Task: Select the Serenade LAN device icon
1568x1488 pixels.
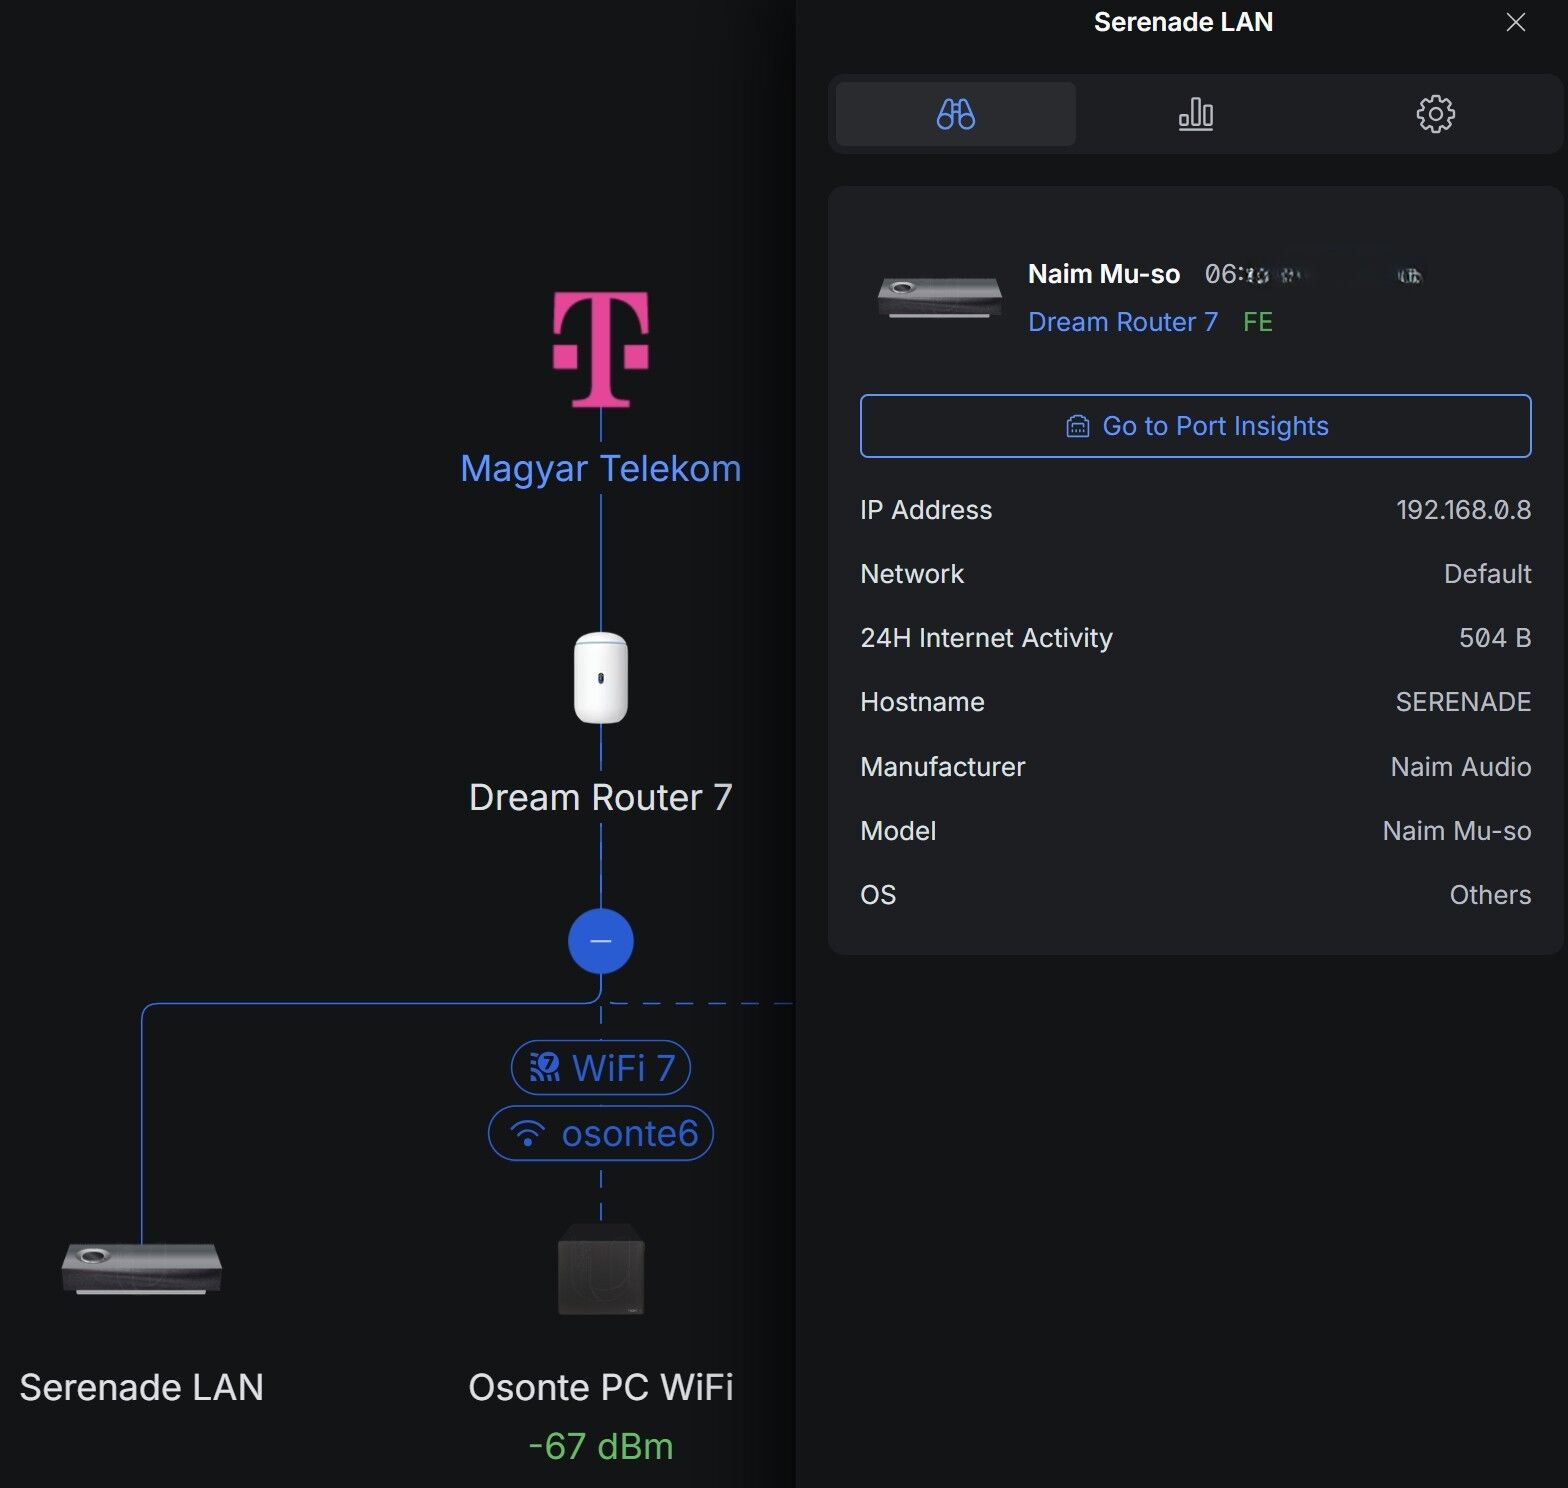Action: point(141,1268)
